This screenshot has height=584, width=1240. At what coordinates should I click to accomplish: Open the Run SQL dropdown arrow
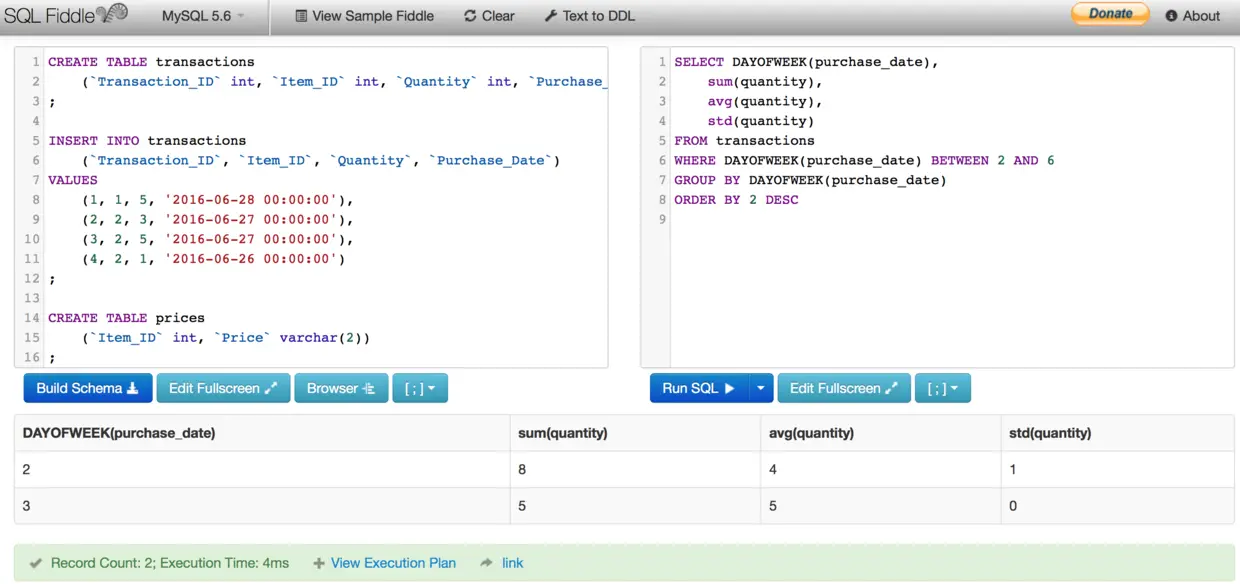point(759,388)
